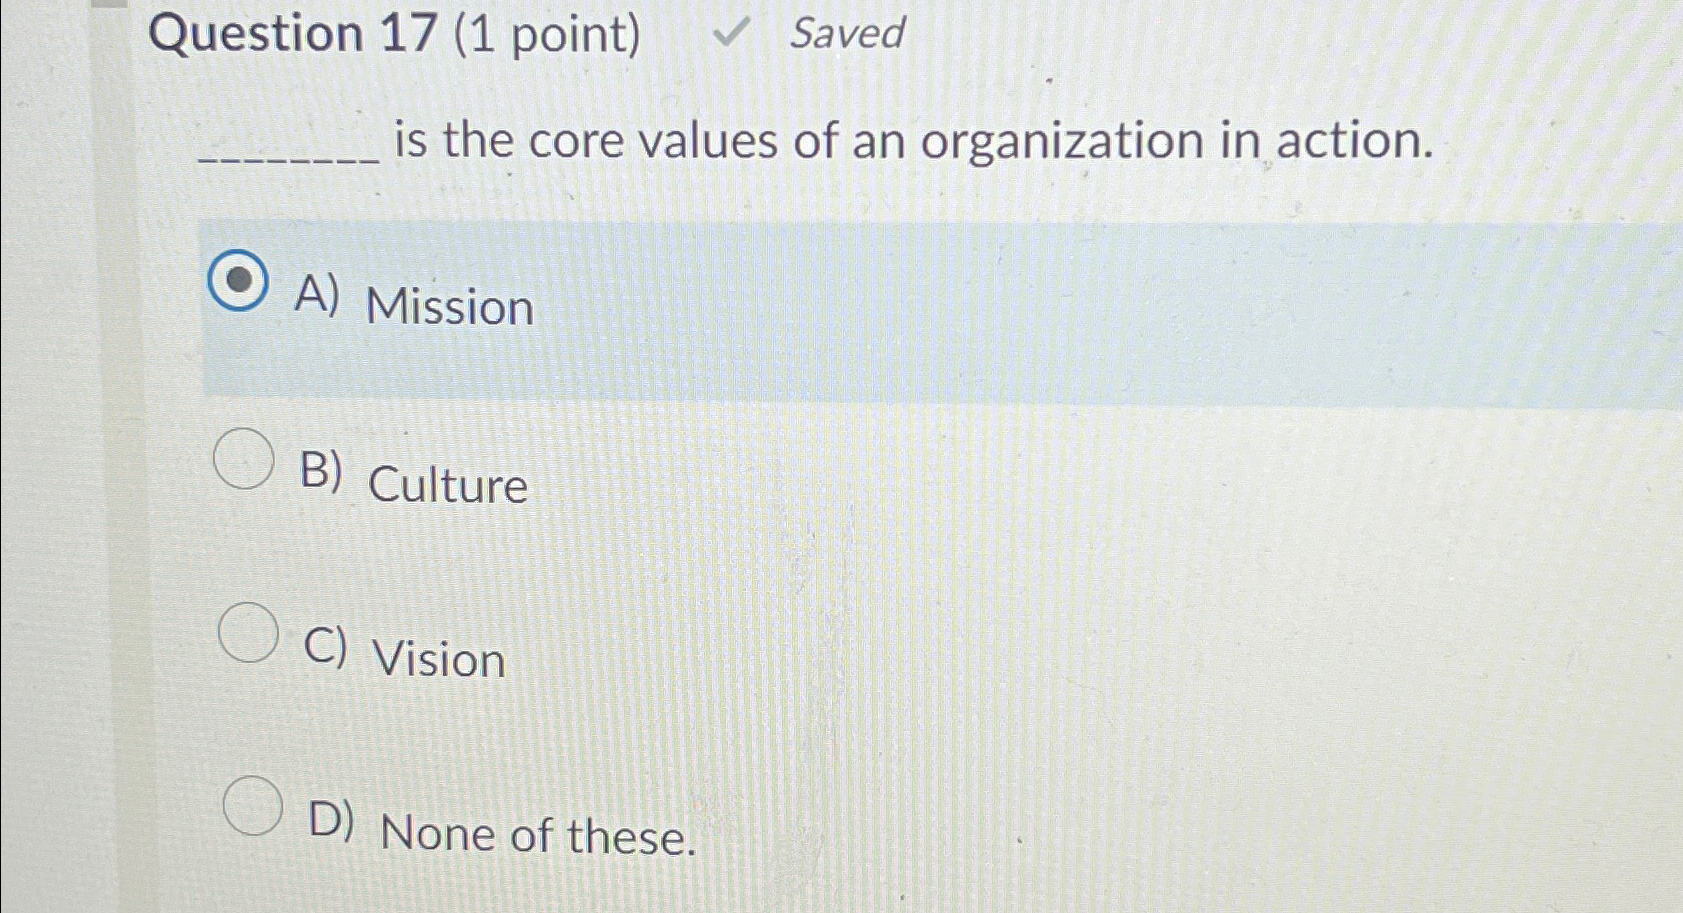Click the option letter A label
The image size is (1683, 913).
(x=316, y=298)
